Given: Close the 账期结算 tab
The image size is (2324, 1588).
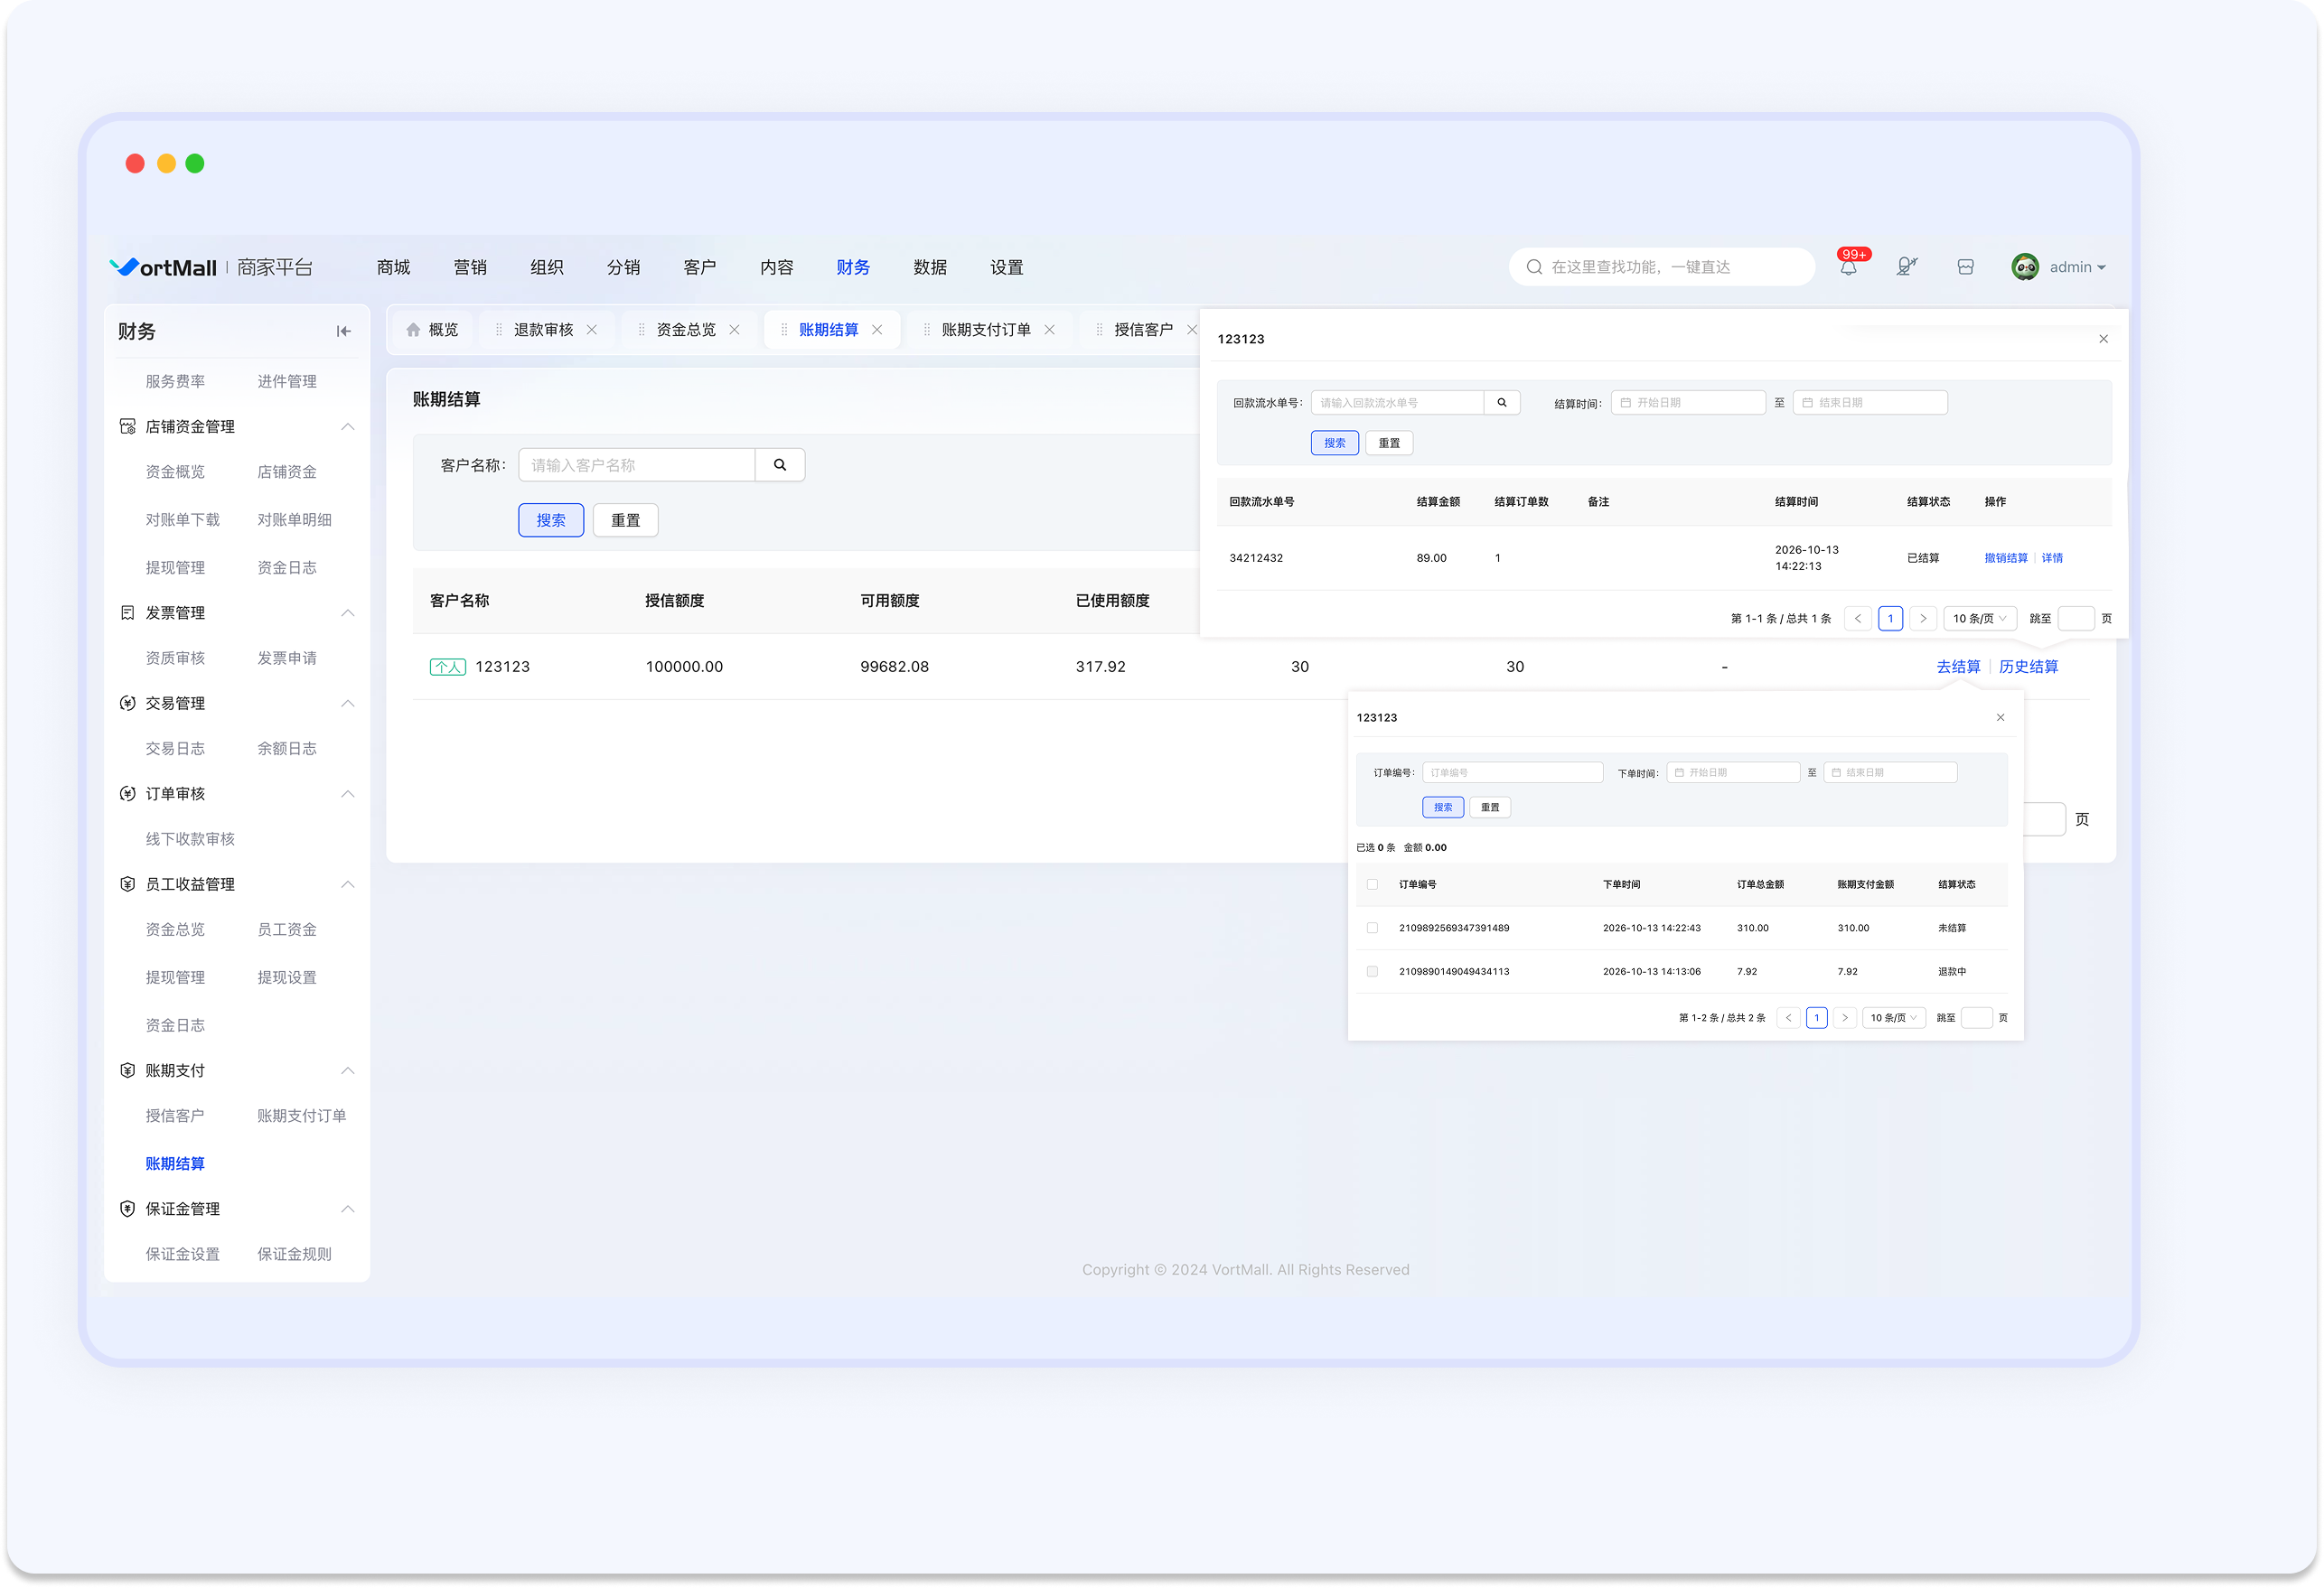Looking at the screenshot, I should 877,330.
